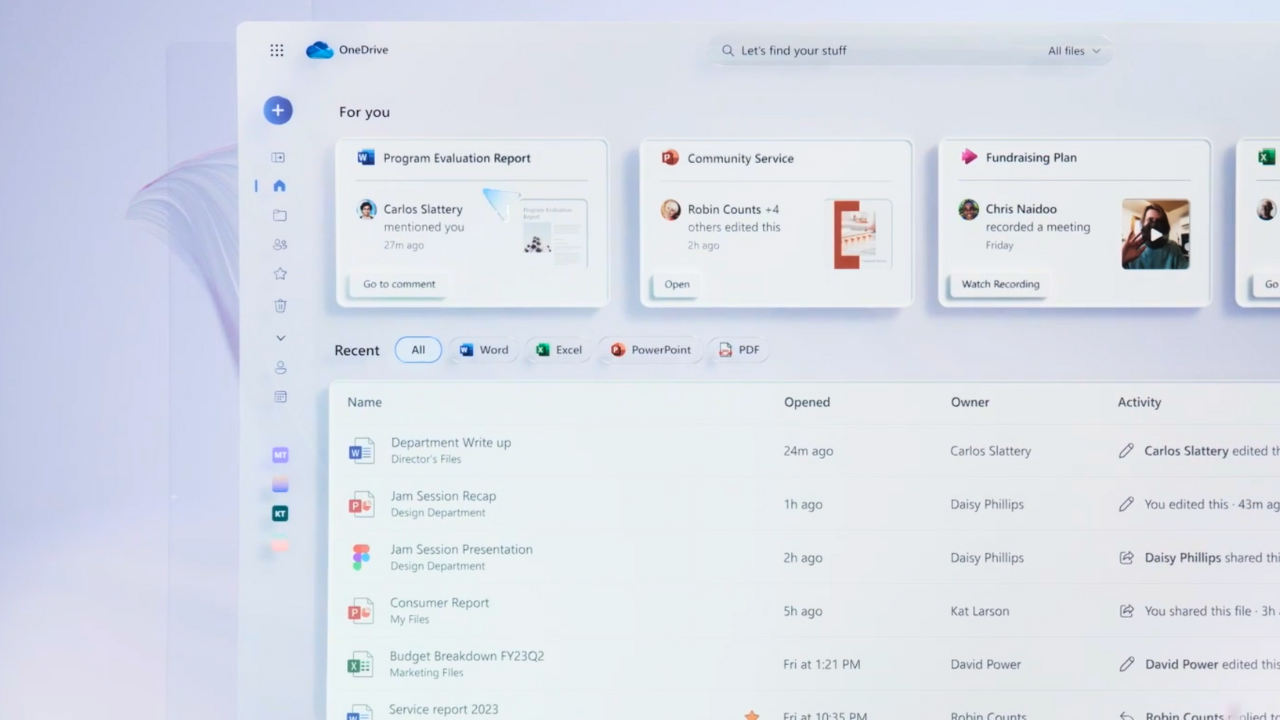
Task: Click the OneDrive cloud logo
Action: point(319,49)
